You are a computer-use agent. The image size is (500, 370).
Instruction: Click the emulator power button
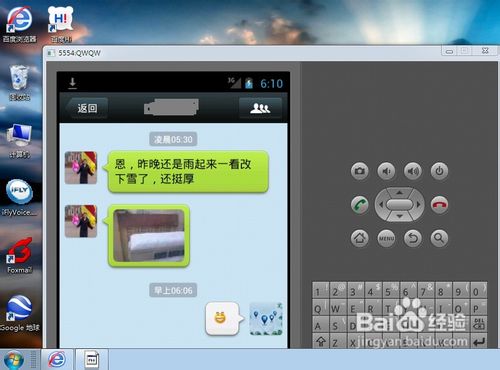pyautogui.click(x=439, y=171)
